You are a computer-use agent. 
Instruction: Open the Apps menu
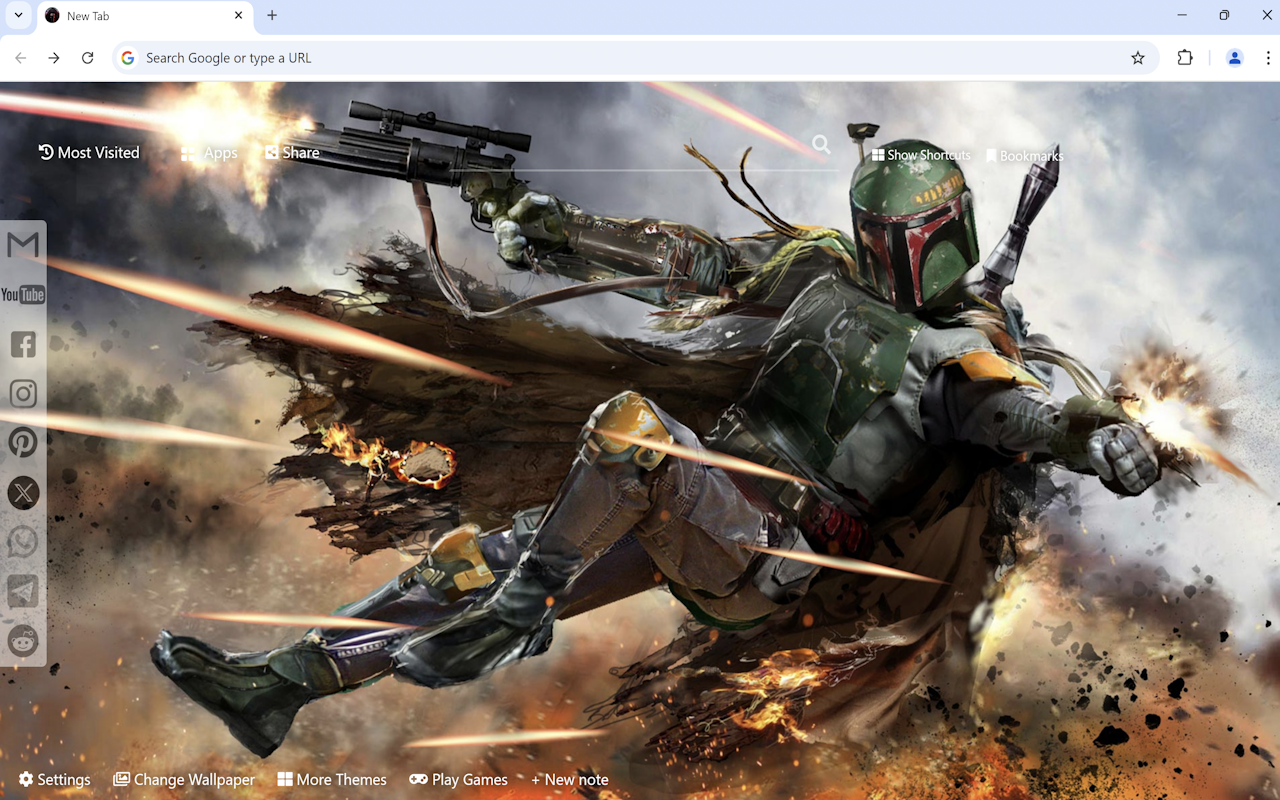209,153
